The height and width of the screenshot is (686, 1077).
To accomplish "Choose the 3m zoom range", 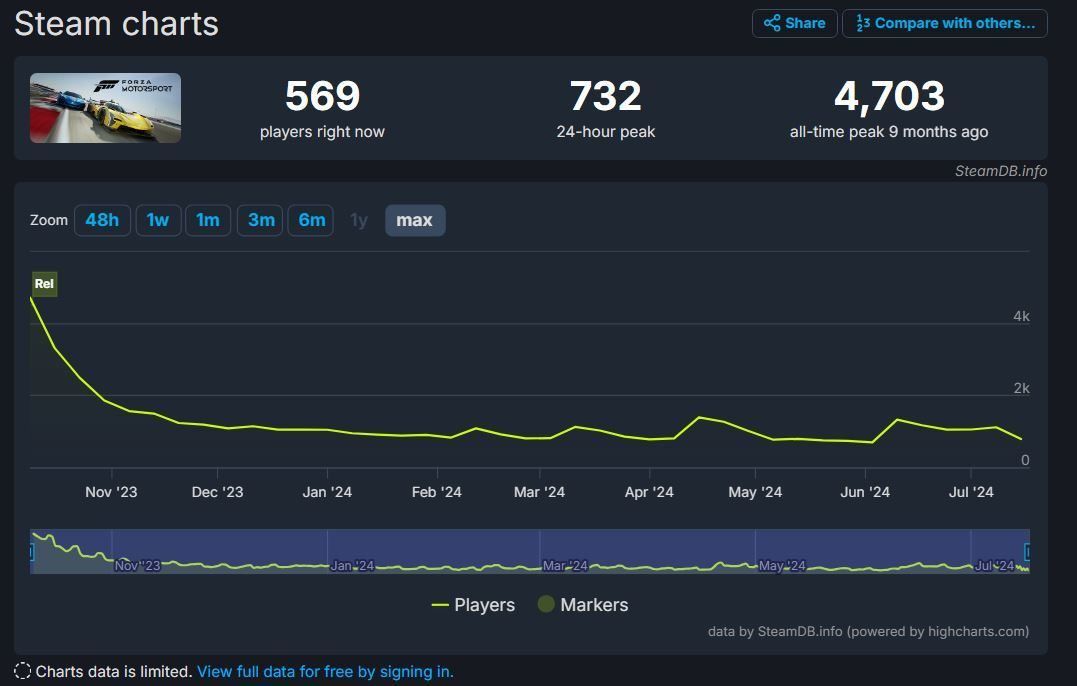I will pyautogui.click(x=260, y=220).
